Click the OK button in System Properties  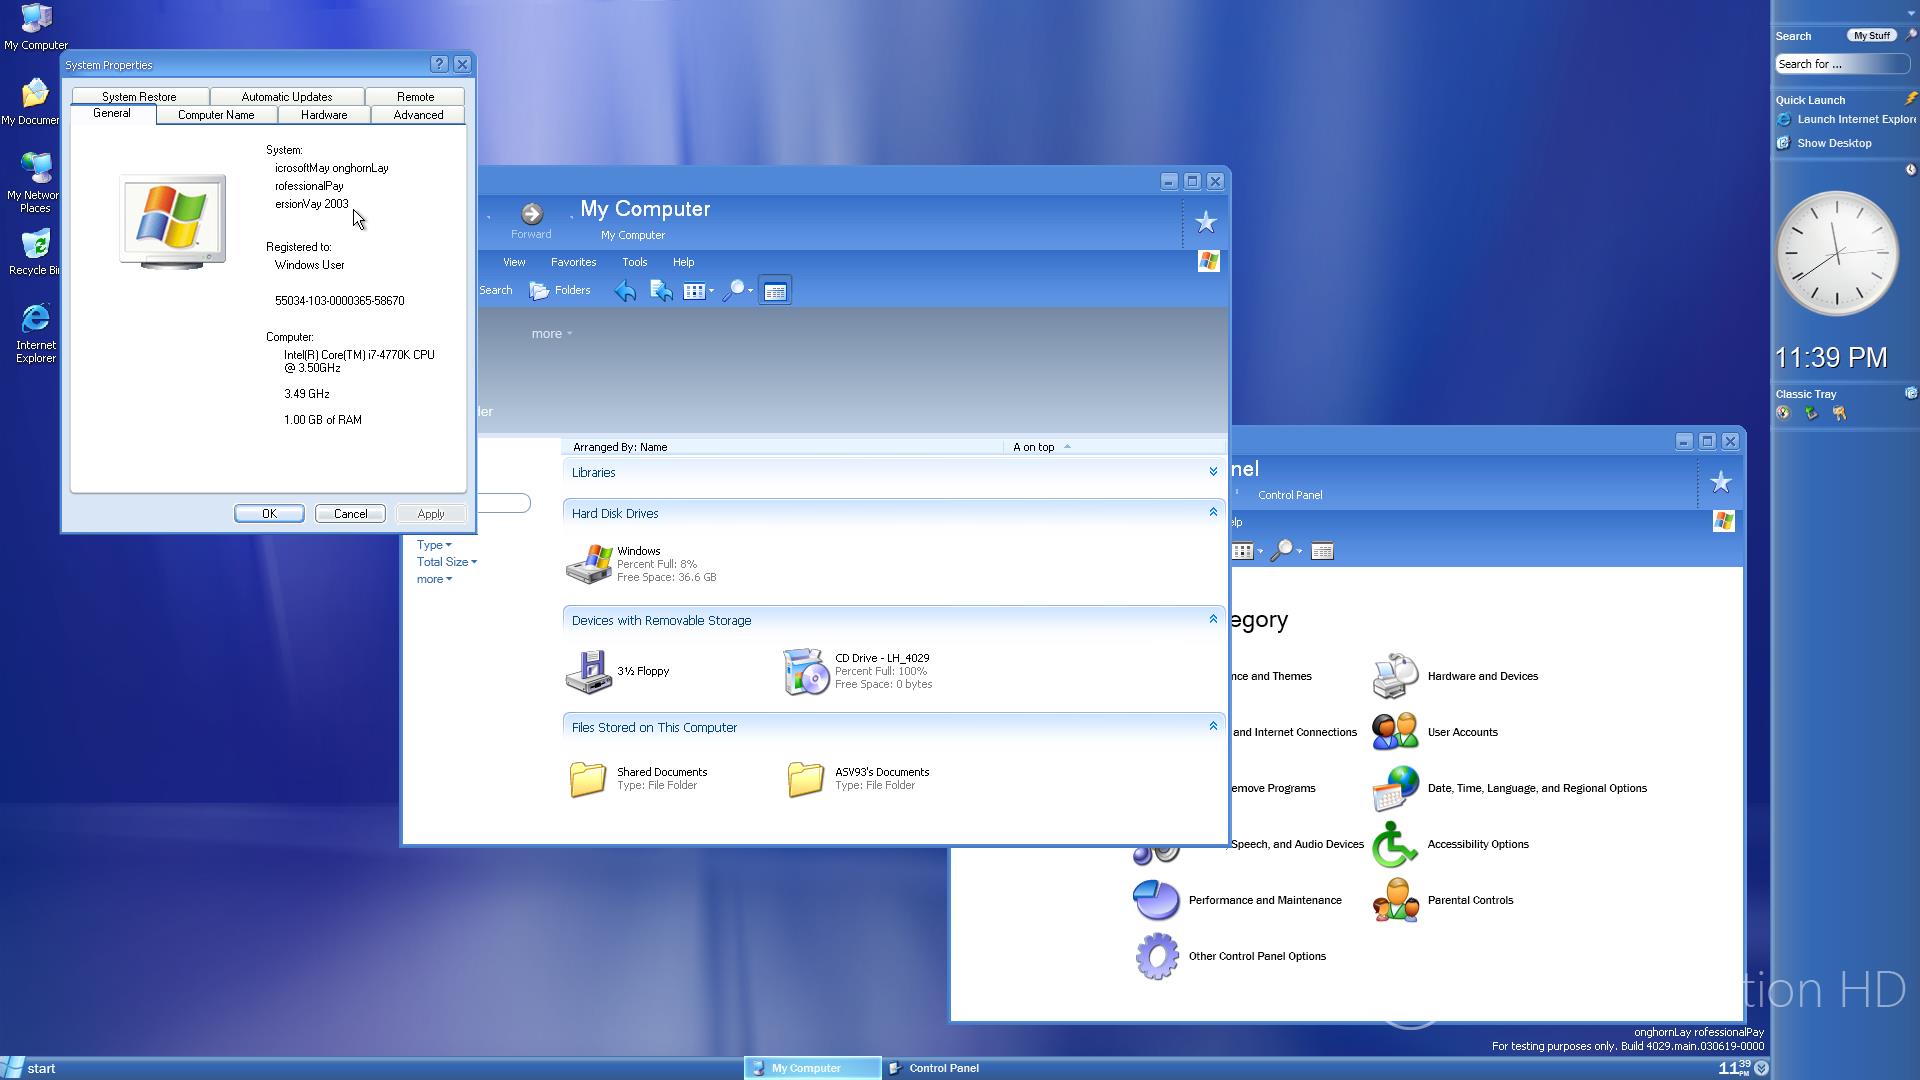point(269,514)
